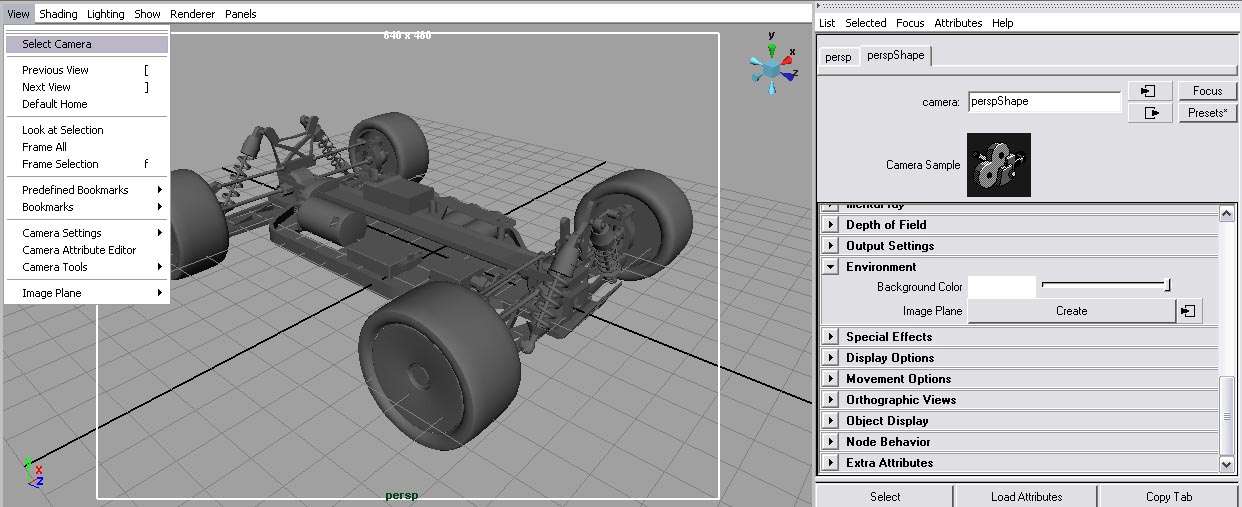
Task: Expand the Node Behavior section
Action: [x=831, y=442]
